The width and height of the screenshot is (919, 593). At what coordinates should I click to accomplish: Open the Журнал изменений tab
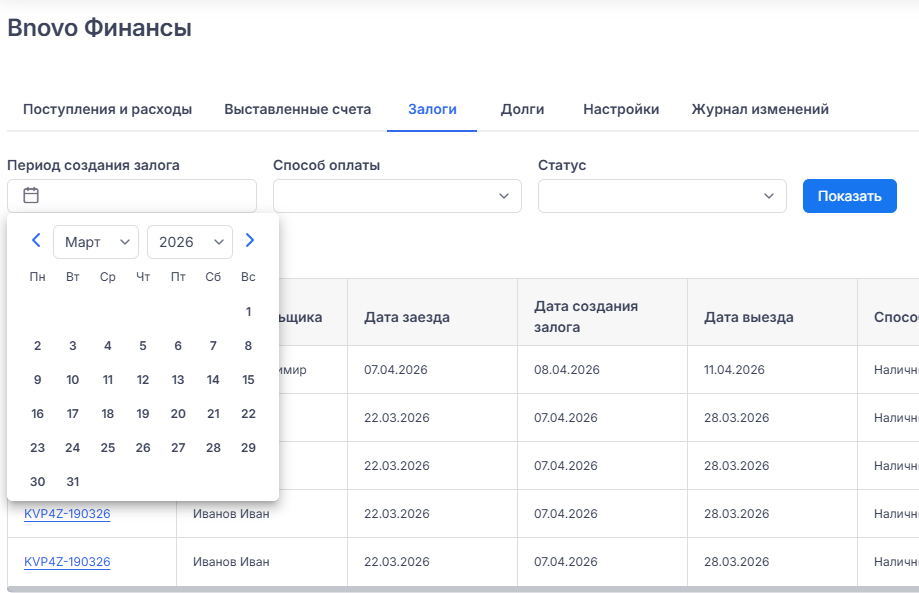coord(760,109)
